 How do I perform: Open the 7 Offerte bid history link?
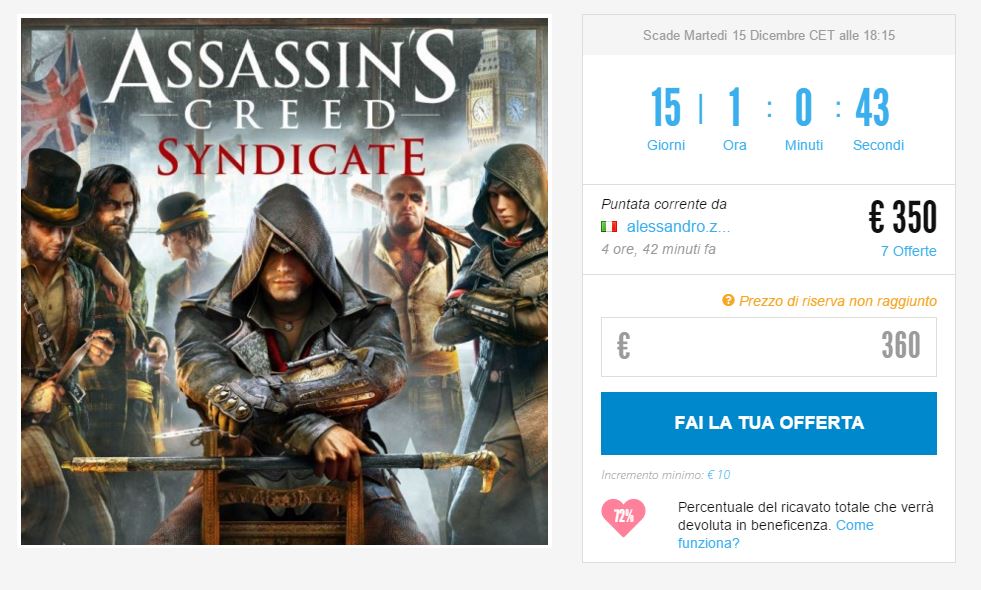coord(908,251)
